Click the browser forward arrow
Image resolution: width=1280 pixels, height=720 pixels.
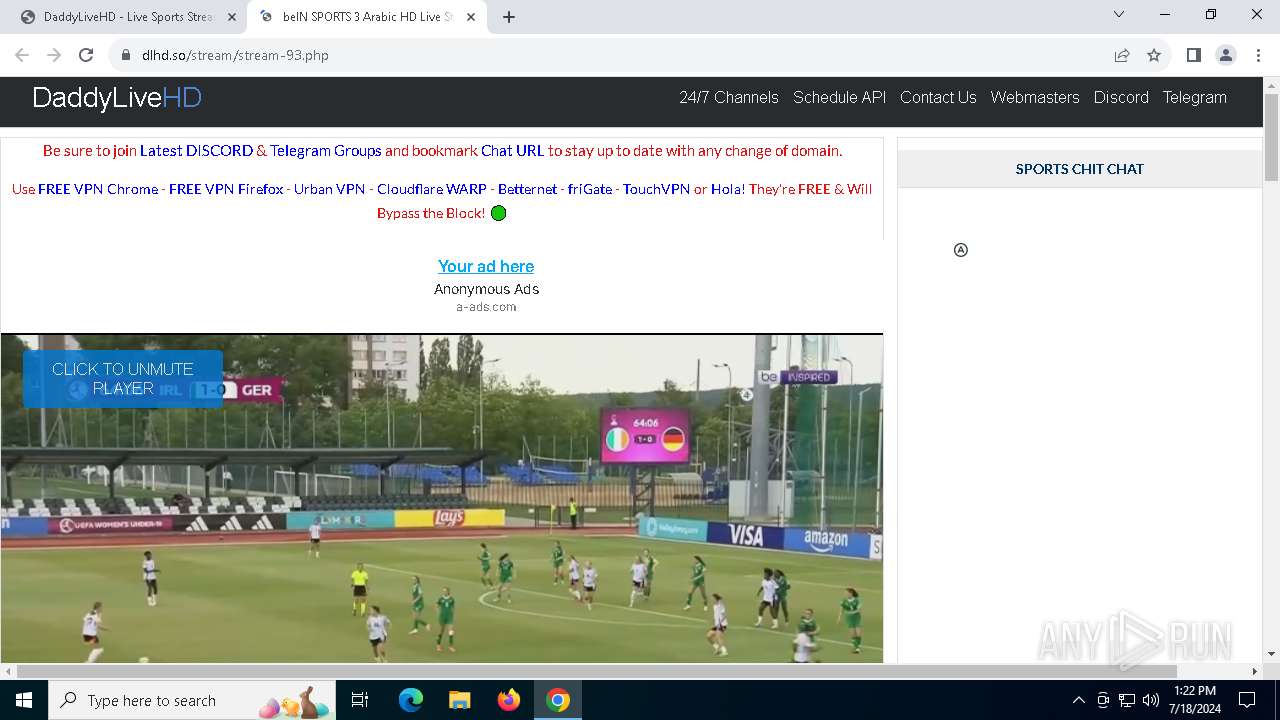tap(54, 55)
